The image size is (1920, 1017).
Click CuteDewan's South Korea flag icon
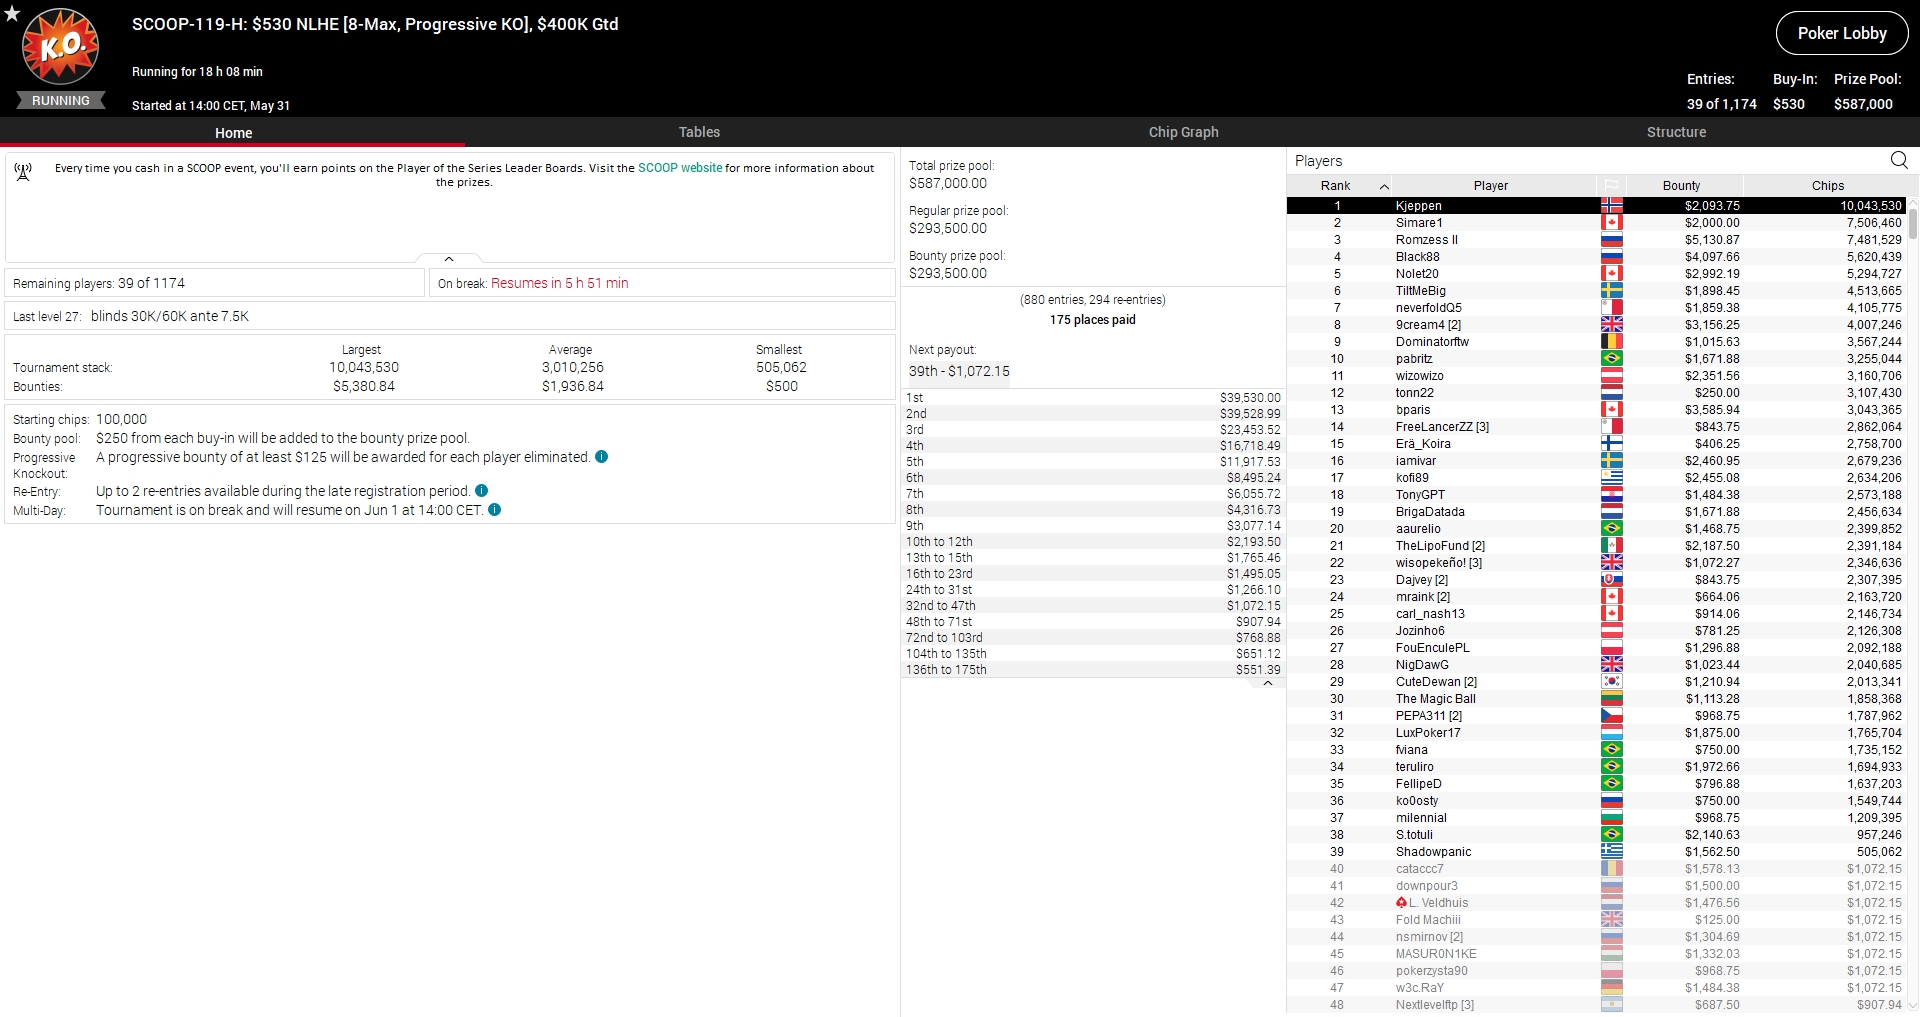coord(1611,682)
